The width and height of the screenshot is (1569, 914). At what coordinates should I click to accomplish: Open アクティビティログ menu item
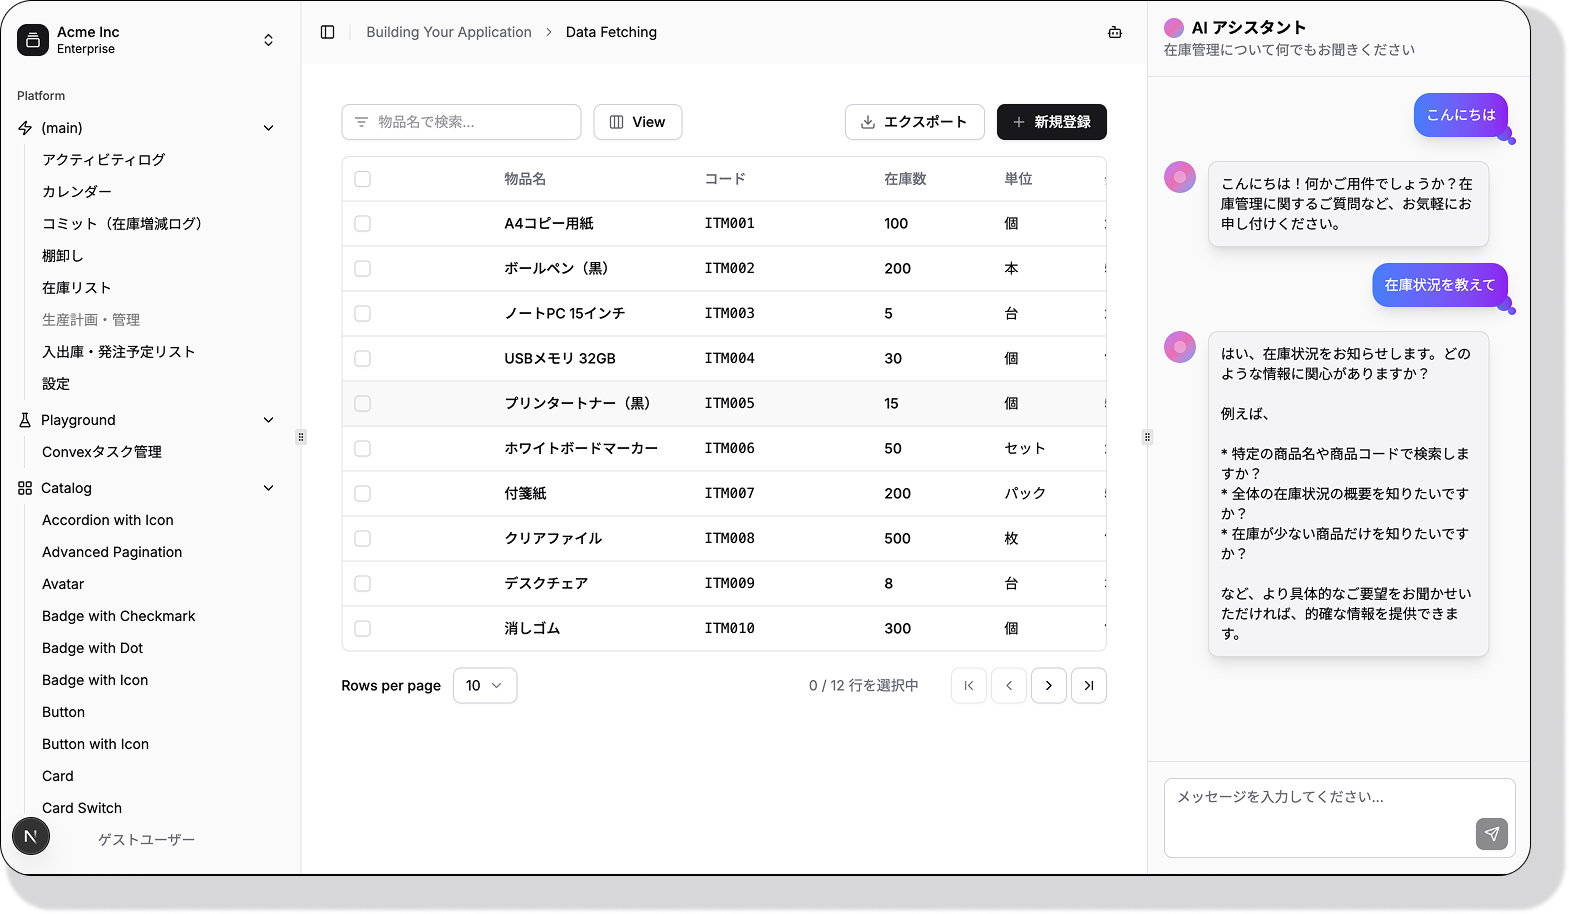pyautogui.click(x=103, y=160)
